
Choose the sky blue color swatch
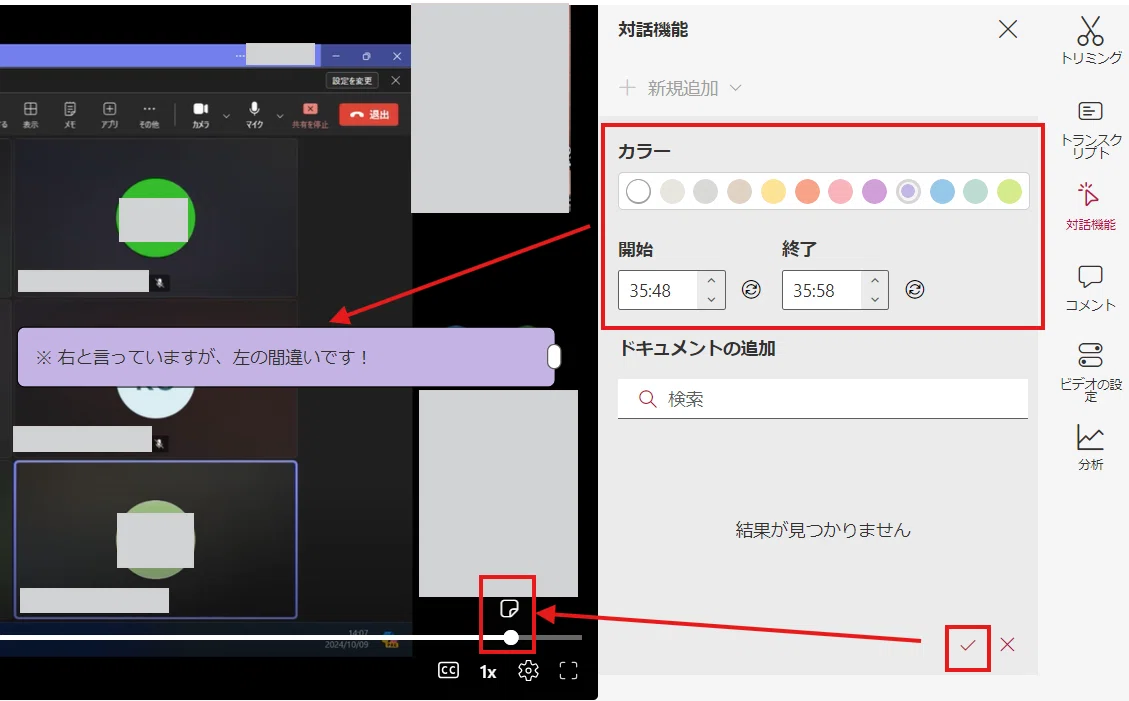[942, 191]
